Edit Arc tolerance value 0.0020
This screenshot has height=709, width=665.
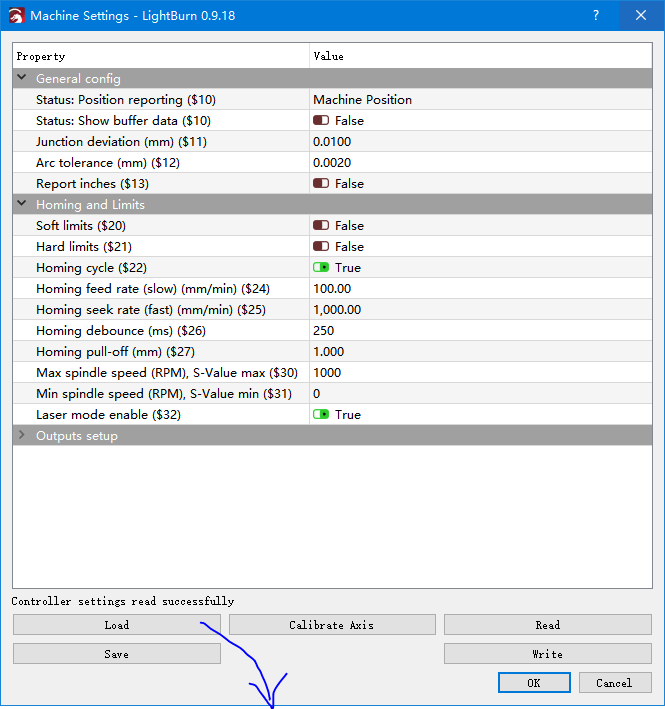click(332, 163)
